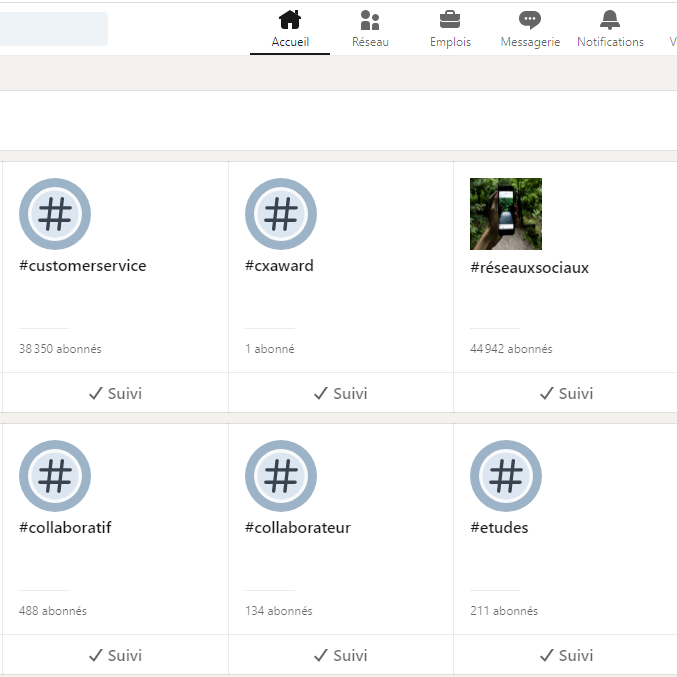Click the #customerservice hashtag icon

(55, 214)
